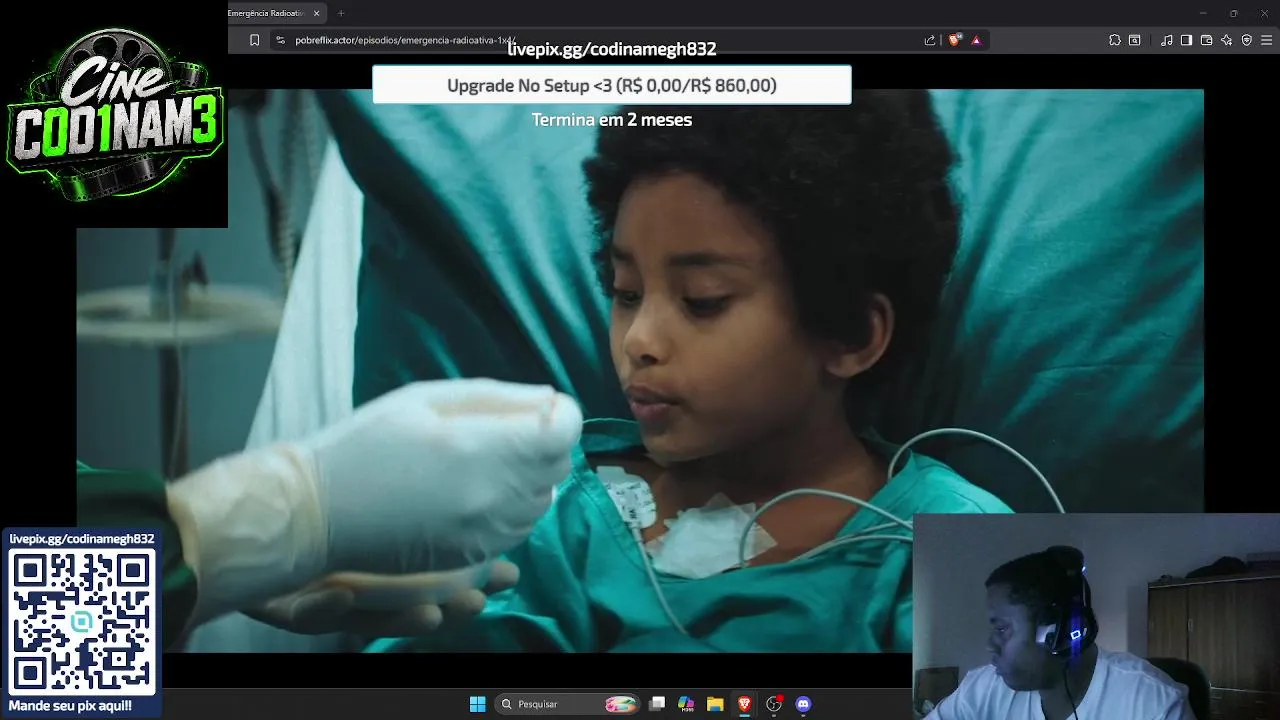This screenshot has width=1280, height=720.
Task: Open OBS Studio from the taskbar
Action: (x=773, y=704)
